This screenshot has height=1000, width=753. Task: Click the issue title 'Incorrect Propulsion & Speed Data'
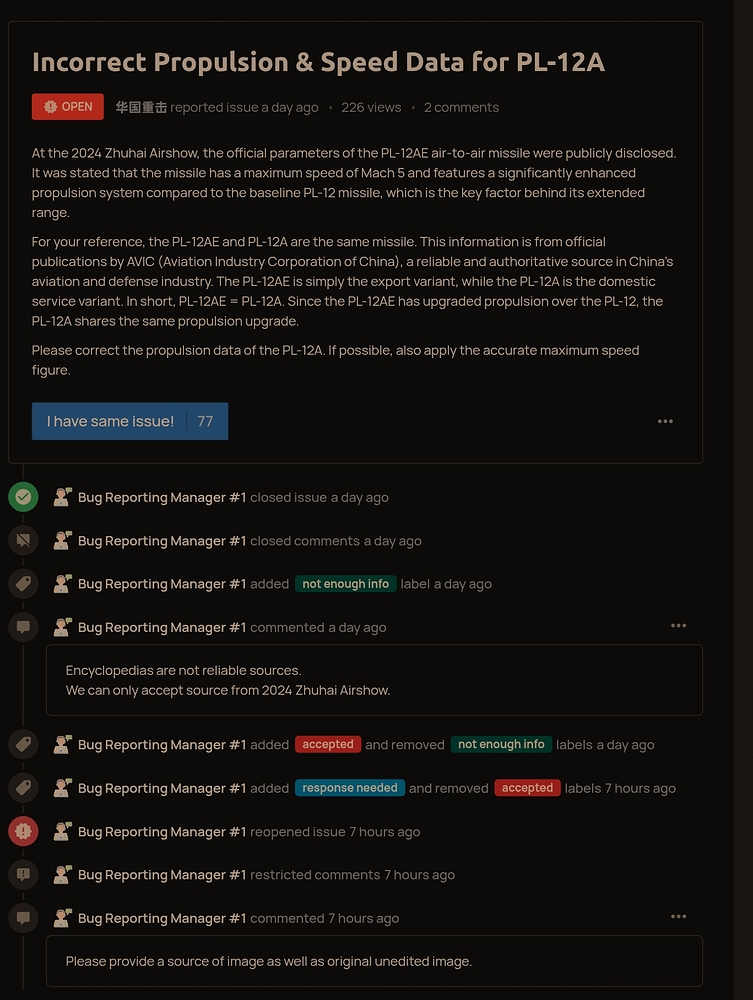(317, 62)
